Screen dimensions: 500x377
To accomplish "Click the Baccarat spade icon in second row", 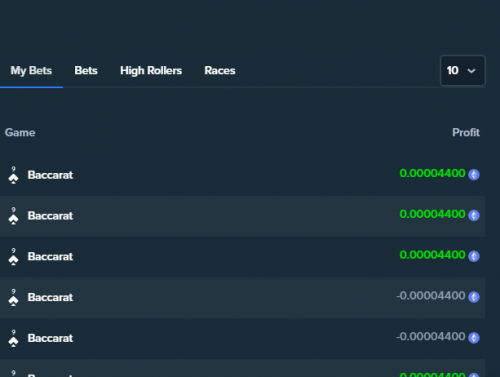I will pyautogui.click(x=13, y=216).
